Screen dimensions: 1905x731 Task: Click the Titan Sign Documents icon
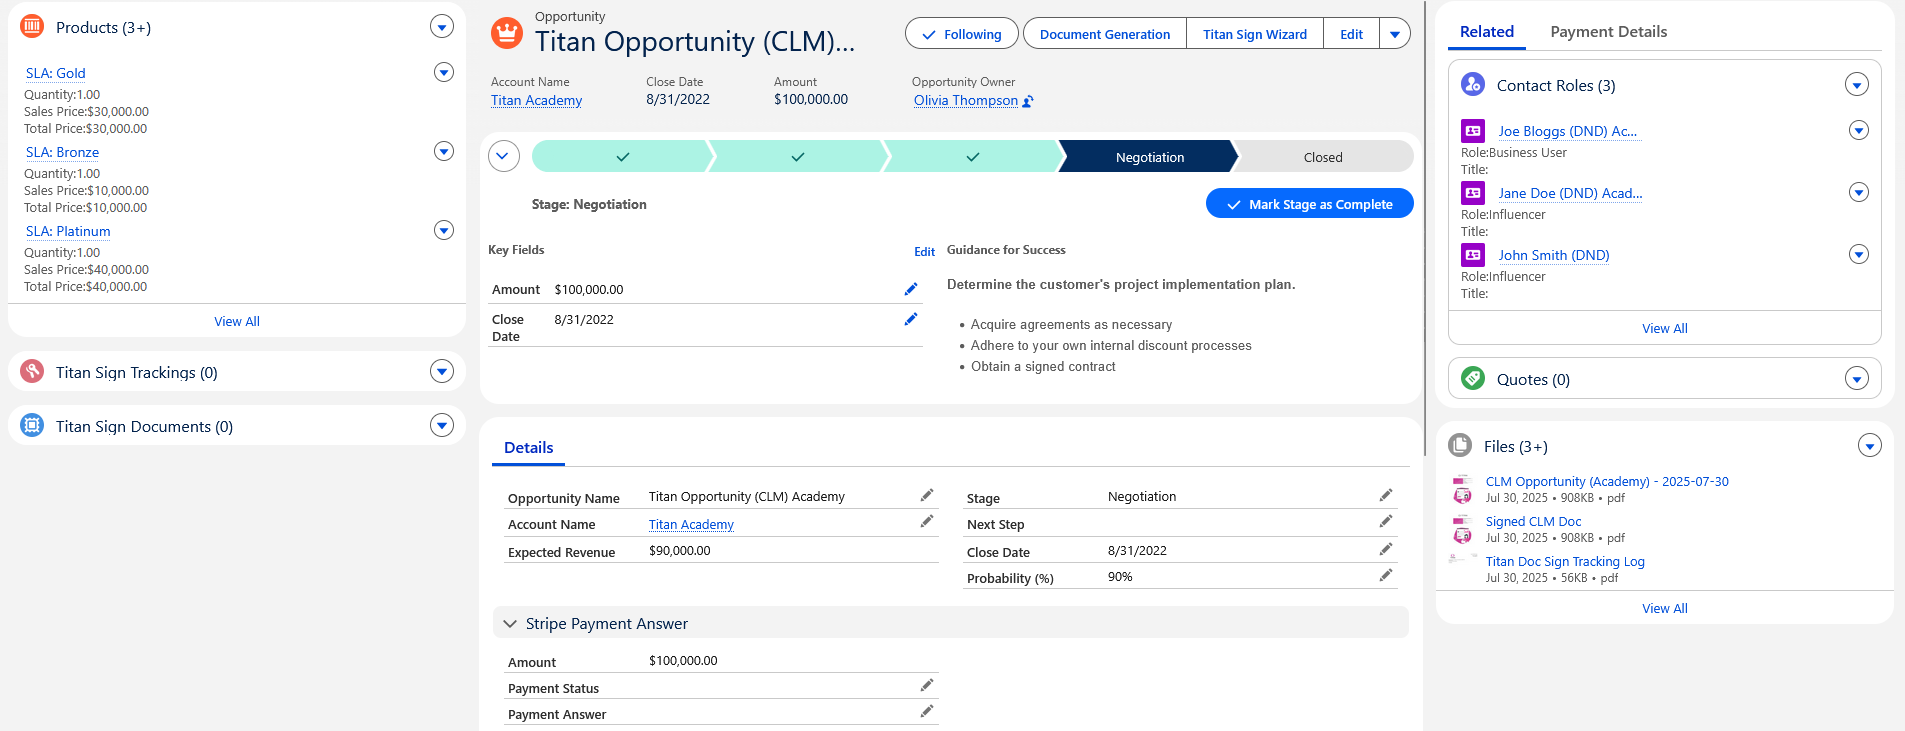[x=32, y=426]
